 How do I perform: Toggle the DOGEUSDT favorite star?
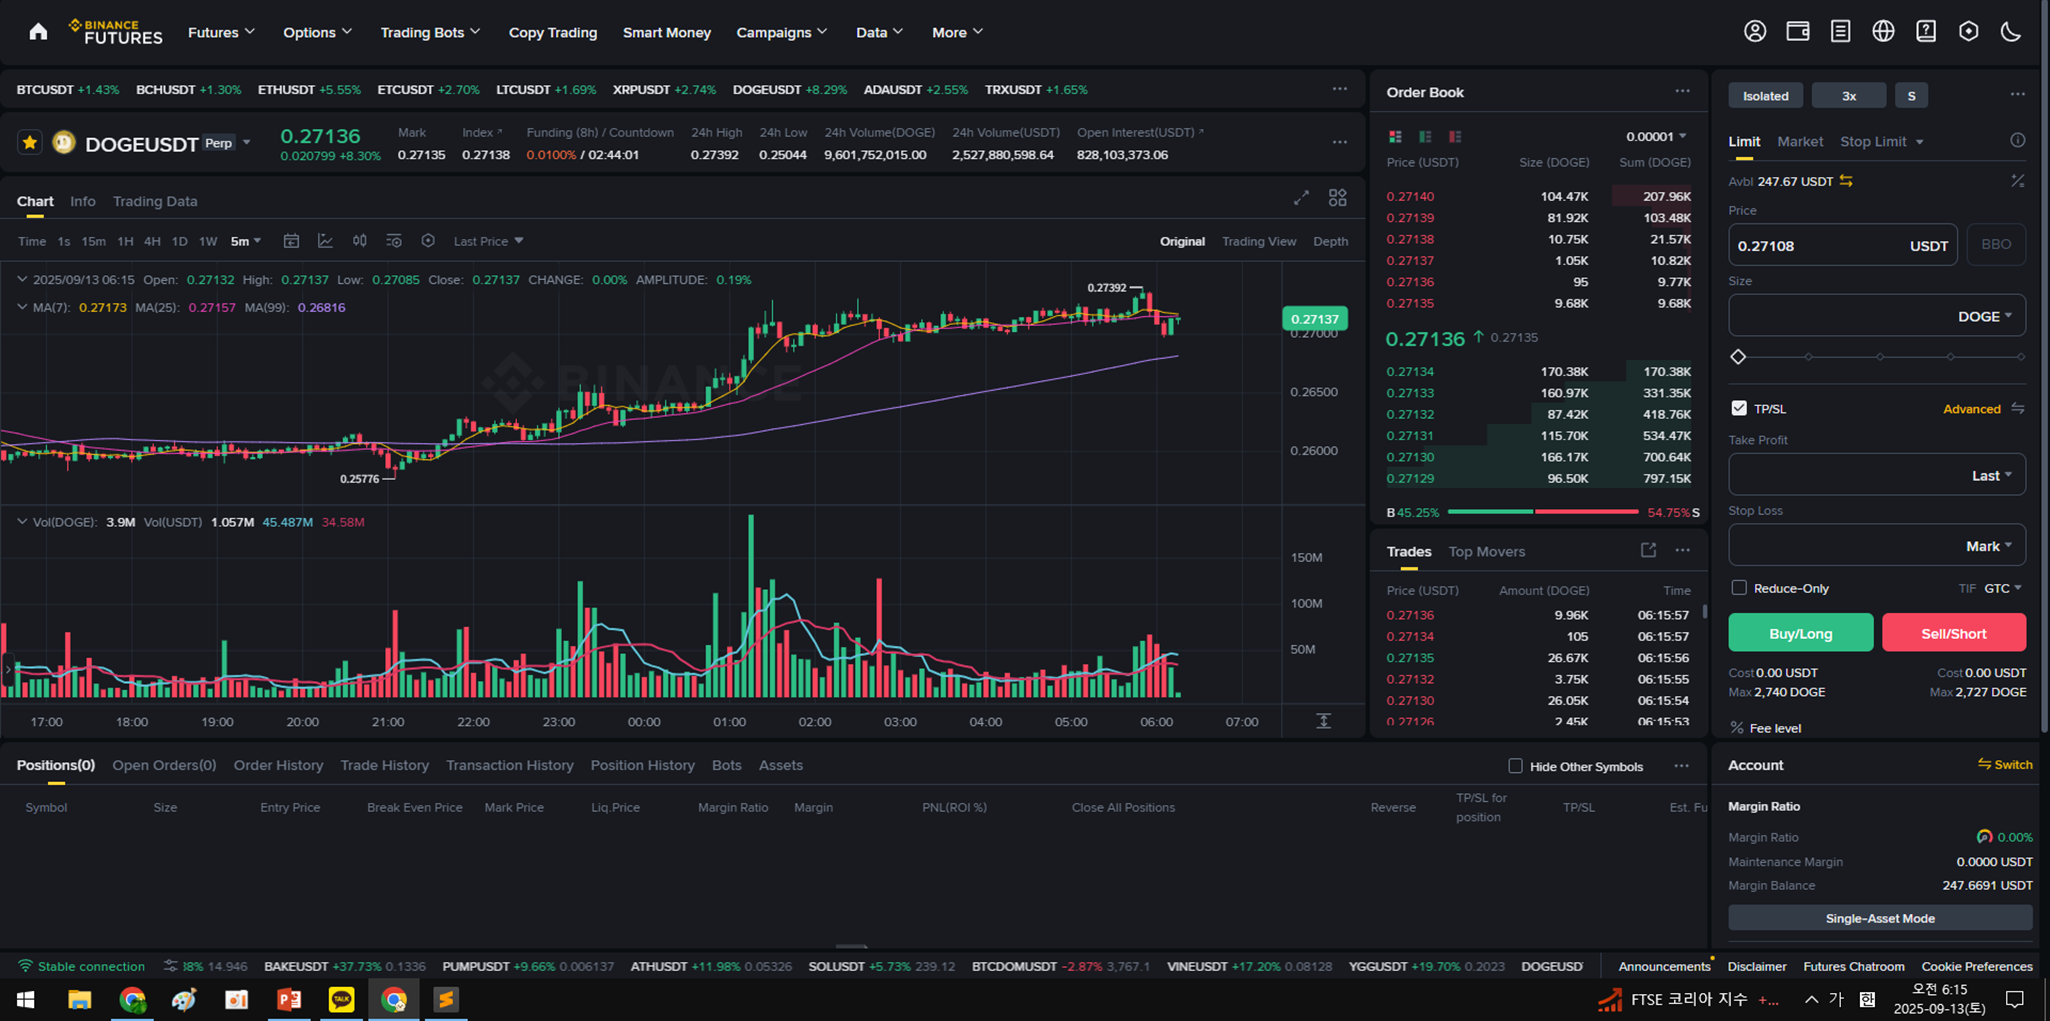tap(30, 143)
